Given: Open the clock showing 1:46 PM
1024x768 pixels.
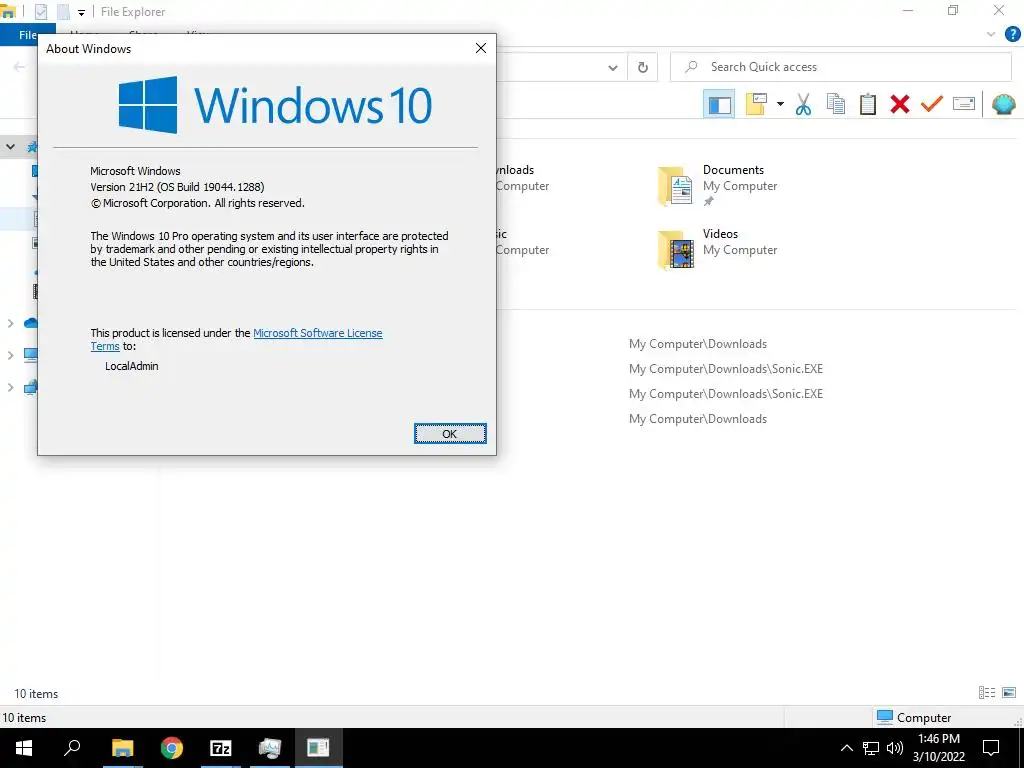Looking at the screenshot, I should 938,748.
